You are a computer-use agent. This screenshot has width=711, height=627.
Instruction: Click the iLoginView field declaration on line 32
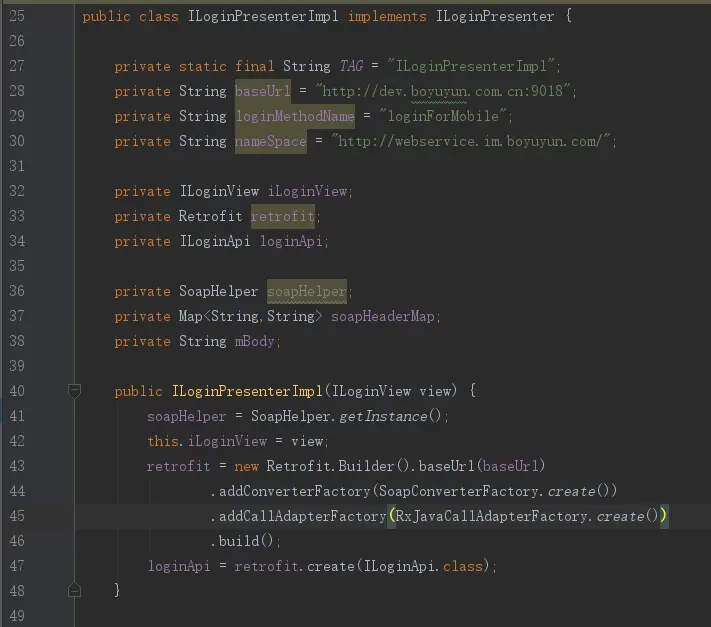click(x=307, y=191)
